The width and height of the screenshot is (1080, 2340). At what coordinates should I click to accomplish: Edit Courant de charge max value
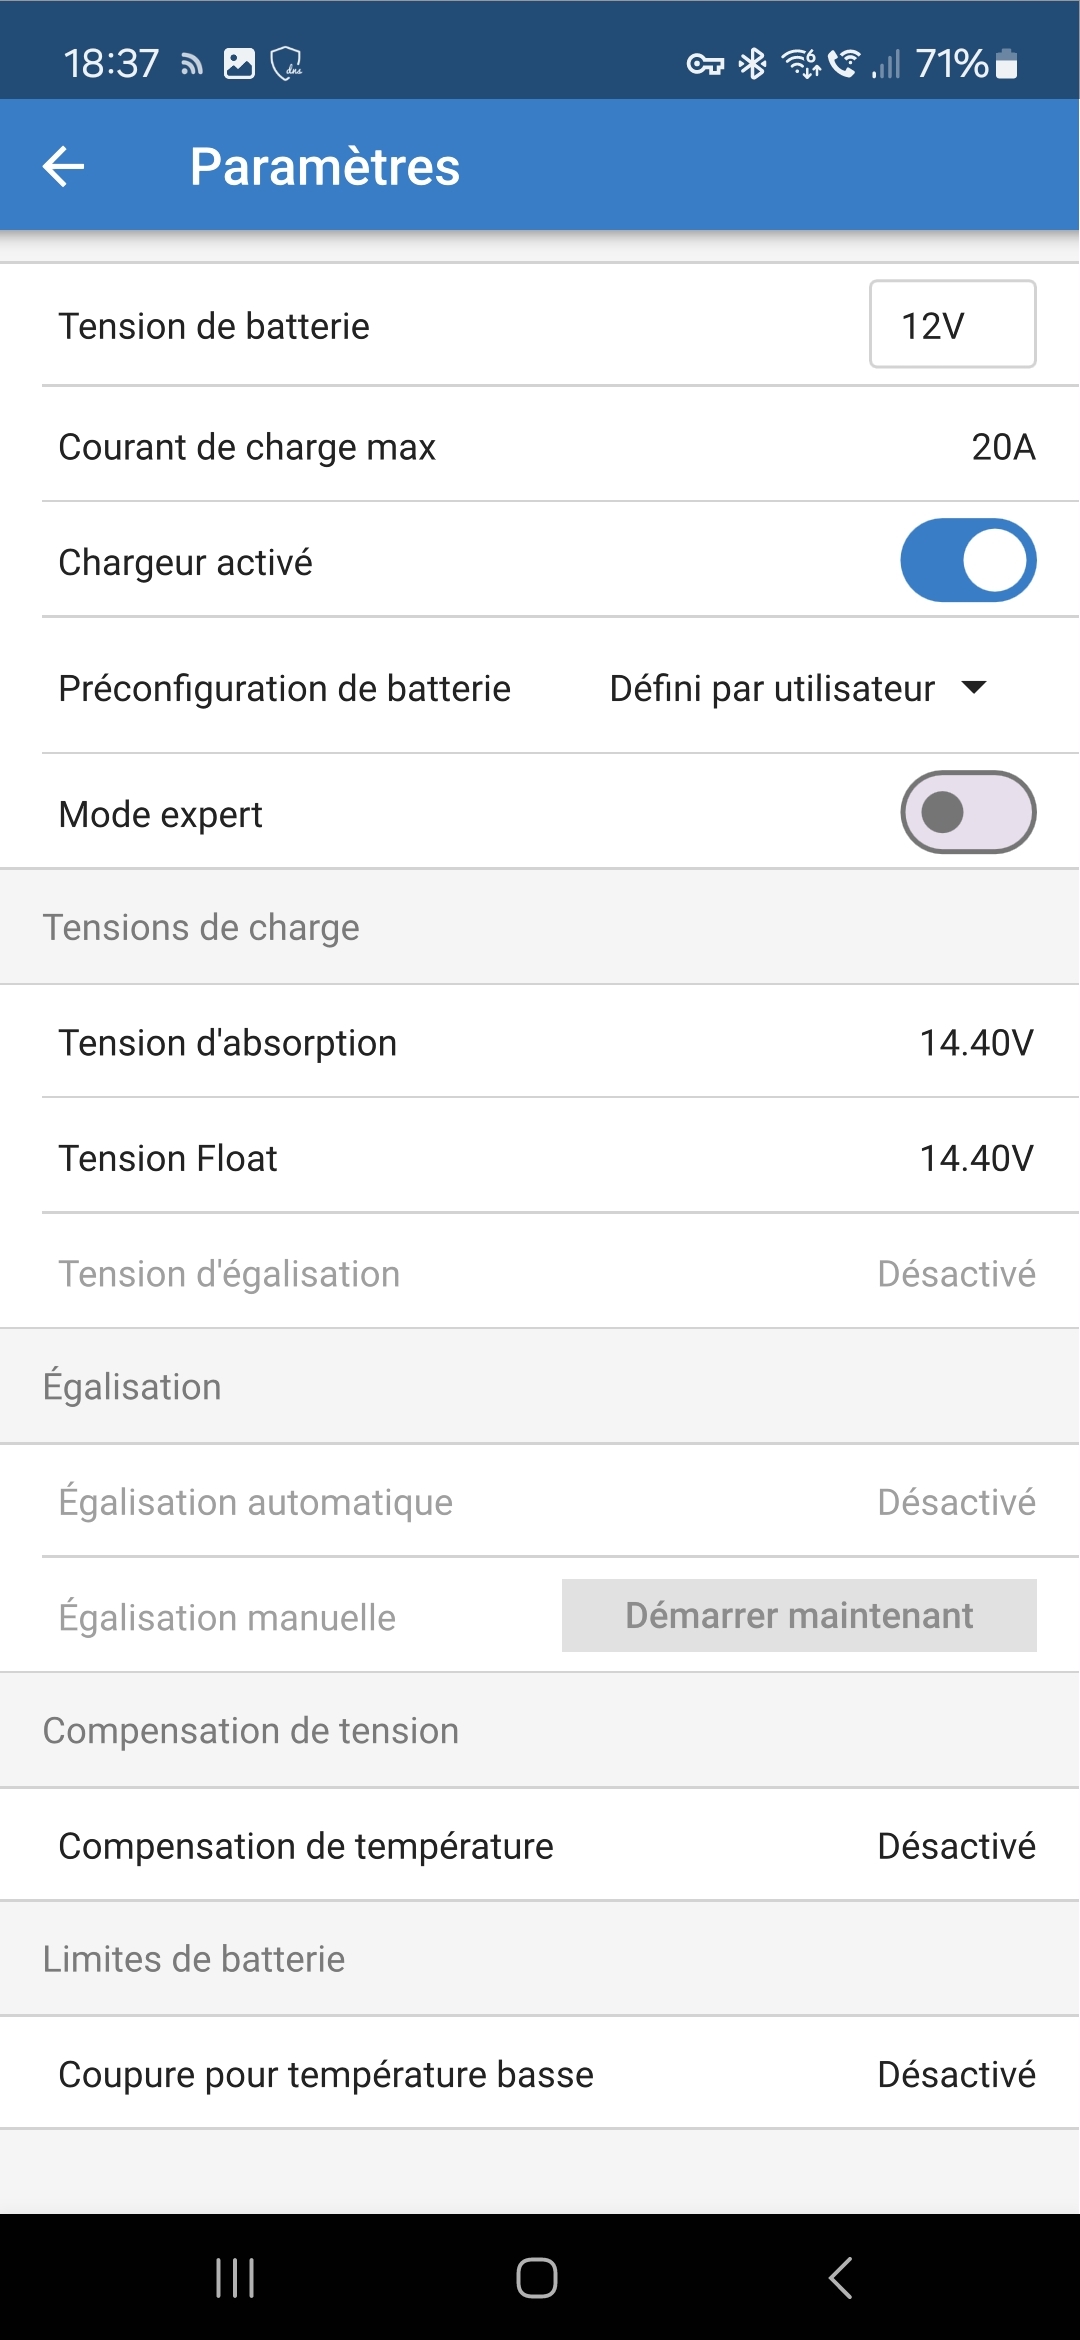coord(1003,447)
